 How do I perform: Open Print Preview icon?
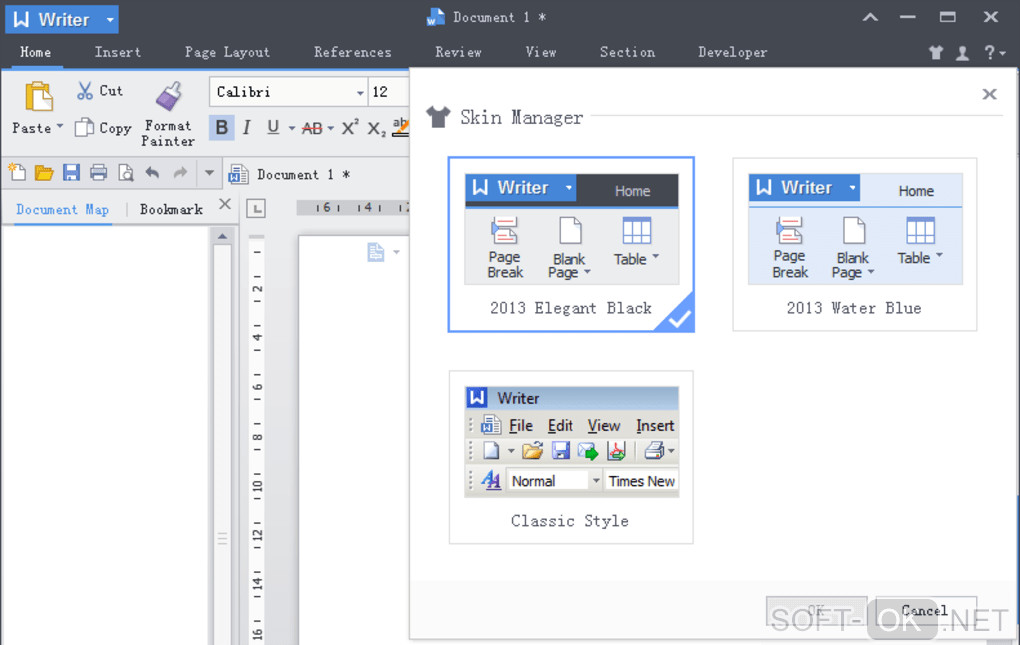tap(126, 173)
